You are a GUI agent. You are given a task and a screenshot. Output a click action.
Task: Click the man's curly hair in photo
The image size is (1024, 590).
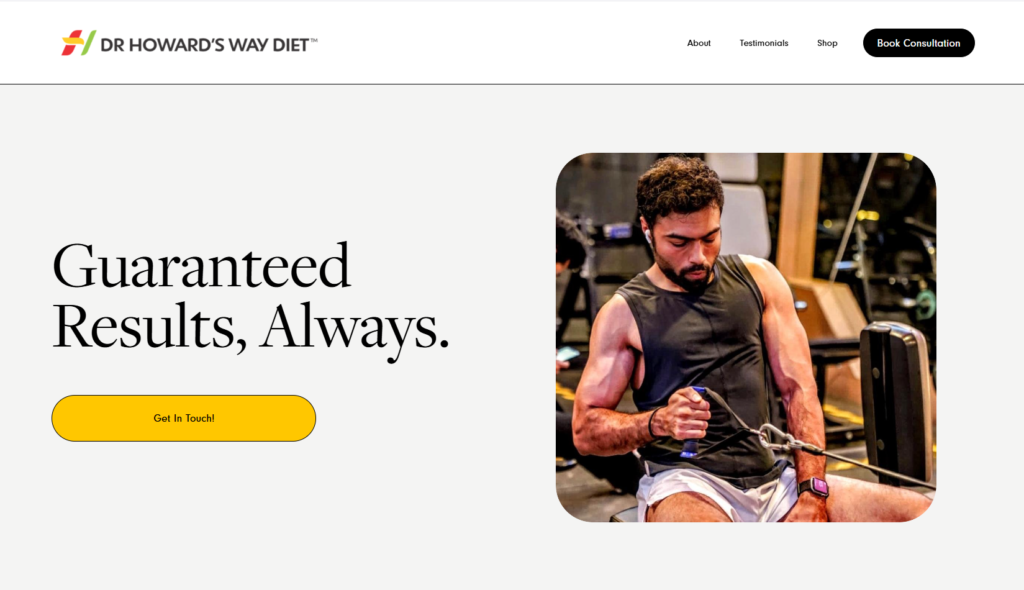point(679,188)
